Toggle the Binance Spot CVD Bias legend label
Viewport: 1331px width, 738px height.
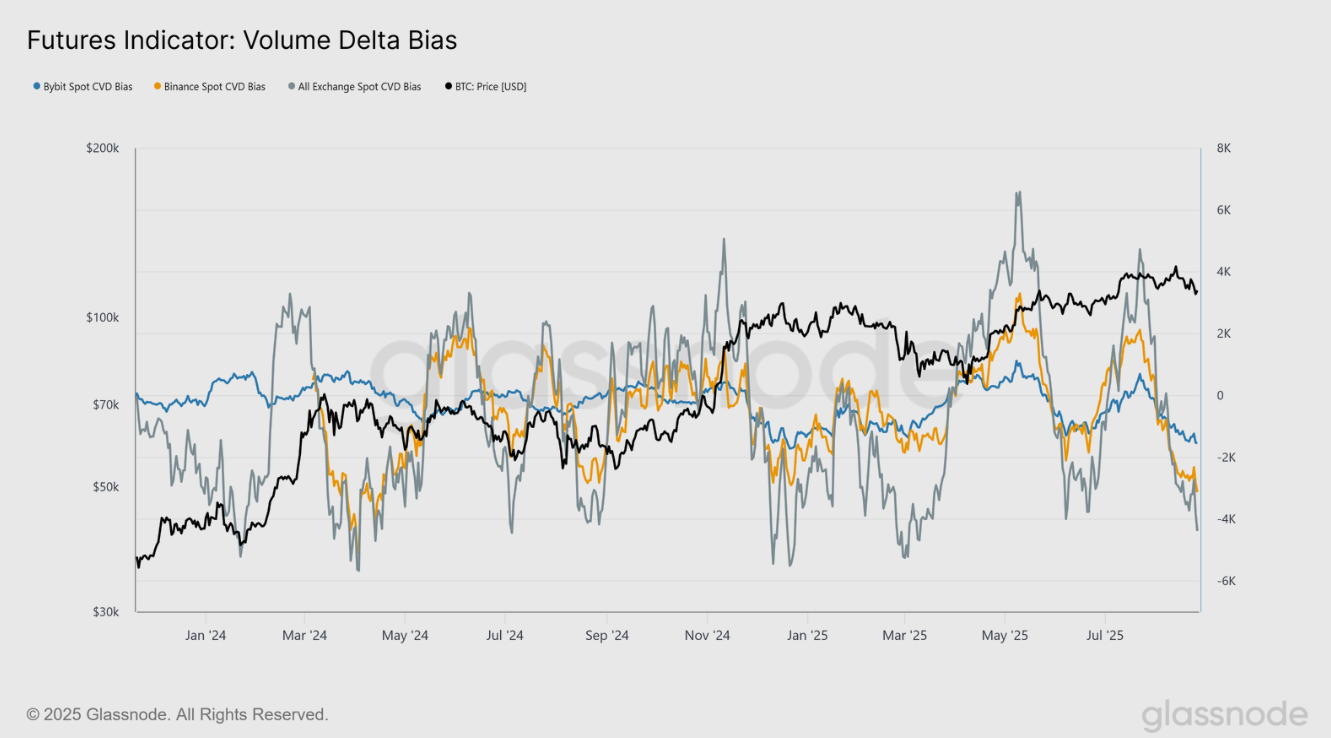point(215,87)
